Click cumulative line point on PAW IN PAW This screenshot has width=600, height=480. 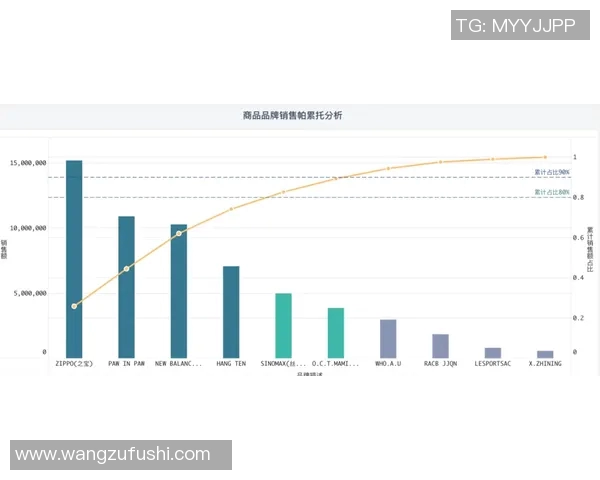click(x=127, y=269)
